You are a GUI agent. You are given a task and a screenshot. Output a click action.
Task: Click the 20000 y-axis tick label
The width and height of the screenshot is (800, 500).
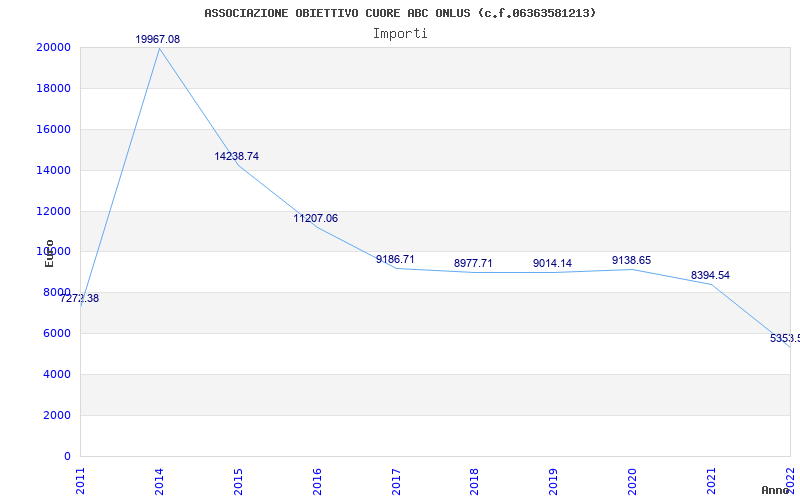pyautogui.click(x=53, y=47)
